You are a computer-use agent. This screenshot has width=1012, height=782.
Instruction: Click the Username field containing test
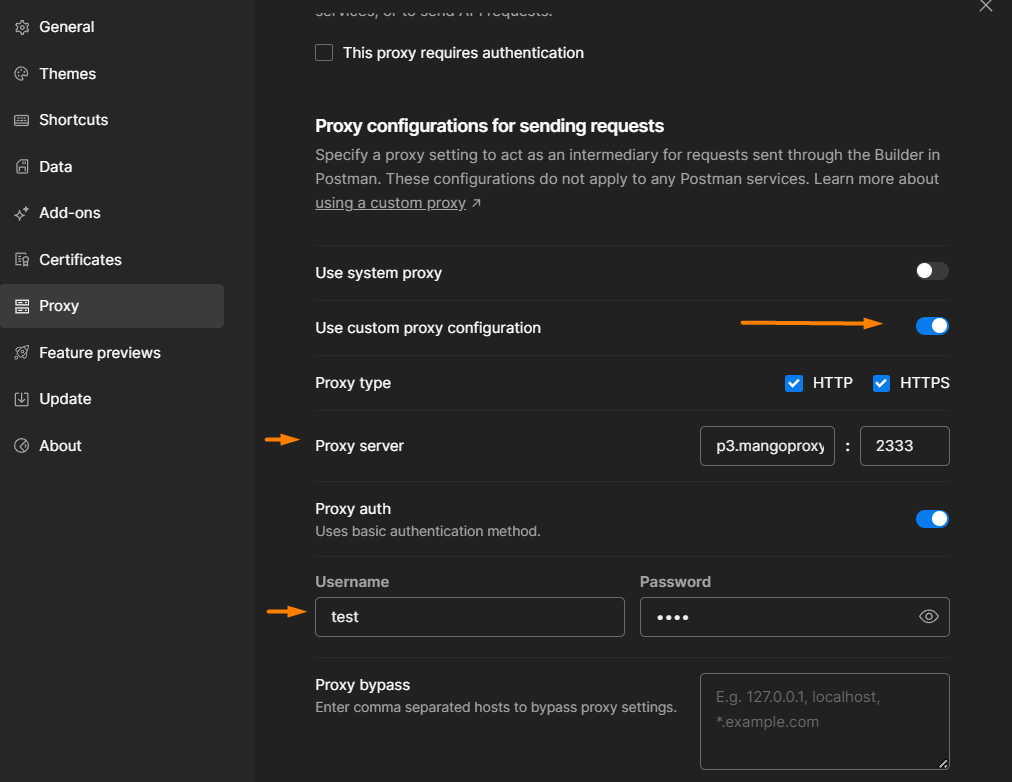[469, 617]
